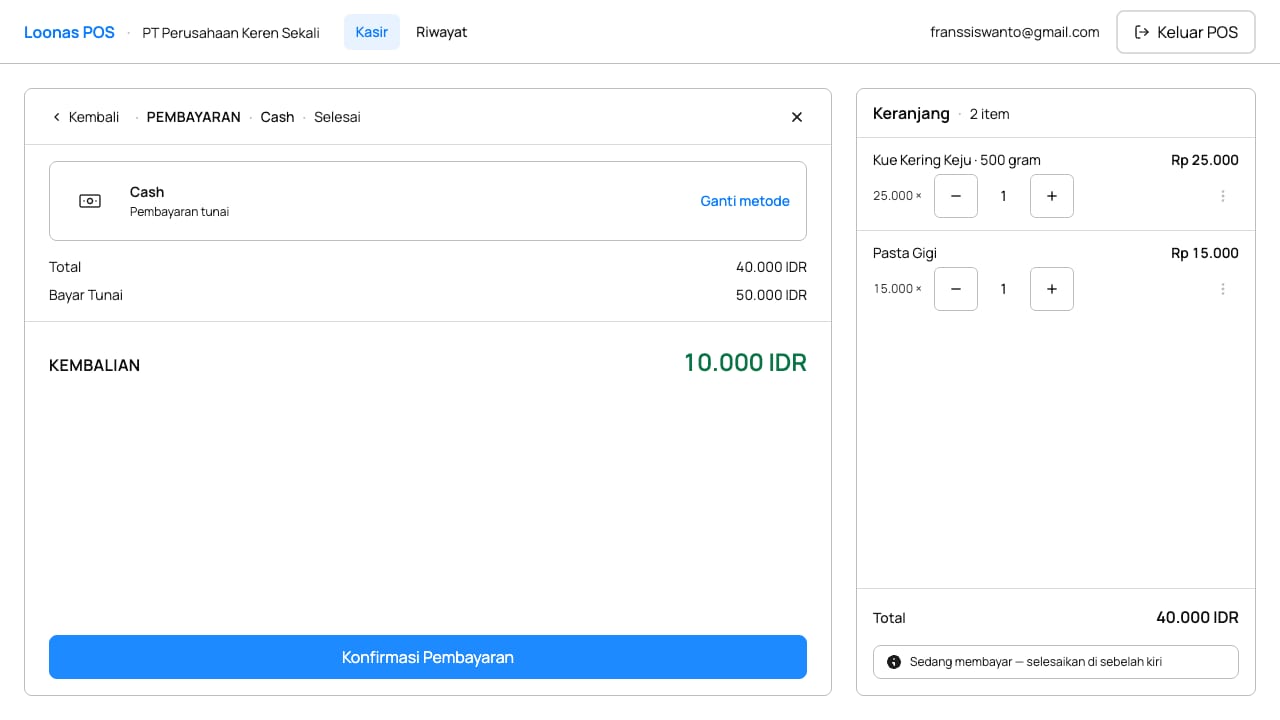Click the Keluar POS exit button
The image size is (1280, 720).
(1186, 32)
